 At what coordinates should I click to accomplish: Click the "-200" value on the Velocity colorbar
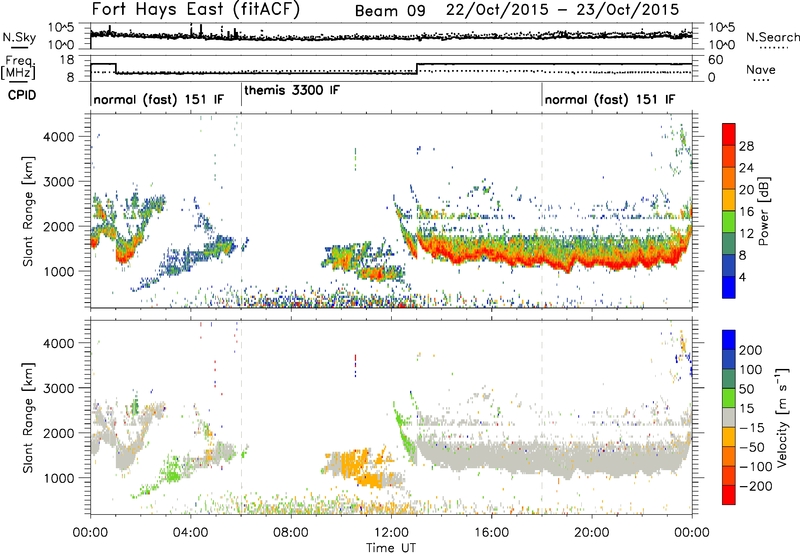[x=756, y=486]
